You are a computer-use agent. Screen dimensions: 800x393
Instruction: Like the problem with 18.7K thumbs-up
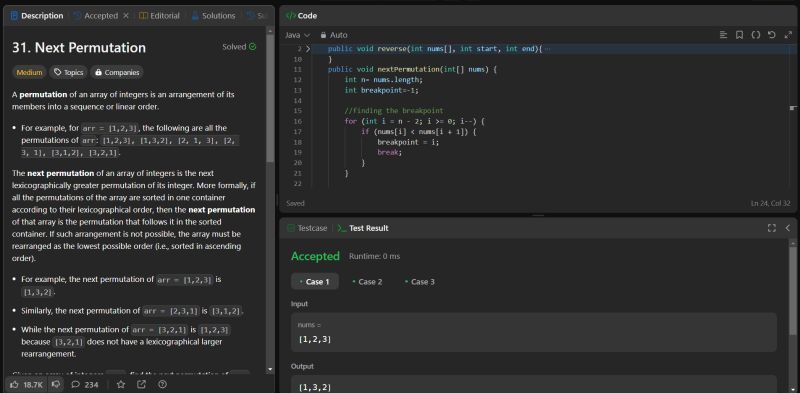click(26, 384)
